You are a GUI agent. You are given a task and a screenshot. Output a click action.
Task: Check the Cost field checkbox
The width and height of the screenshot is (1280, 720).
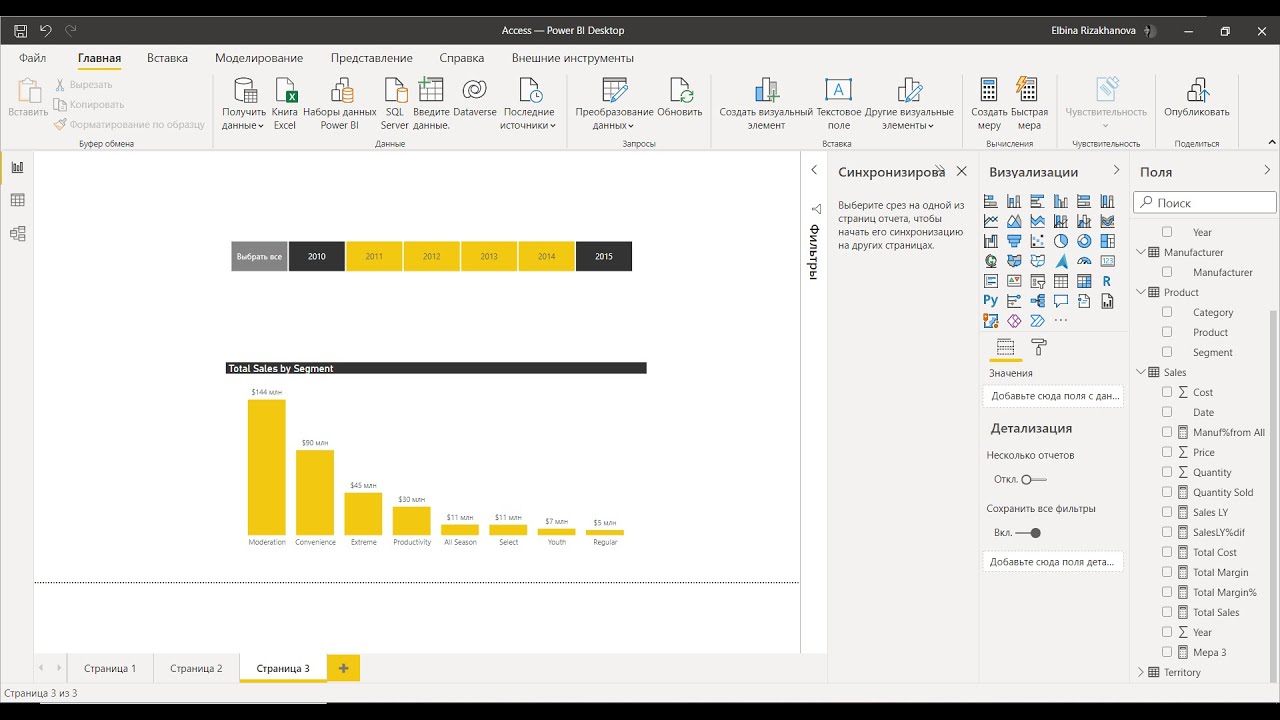pos(1167,392)
